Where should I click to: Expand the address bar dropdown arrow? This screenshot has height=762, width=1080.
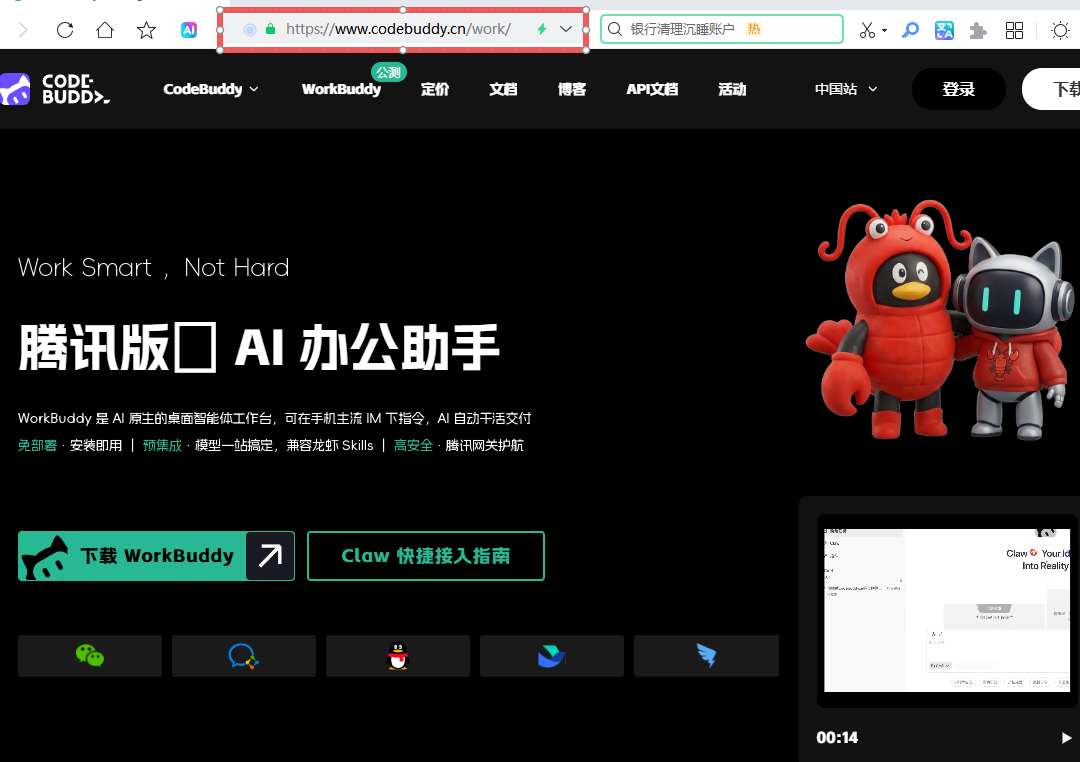(x=566, y=29)
